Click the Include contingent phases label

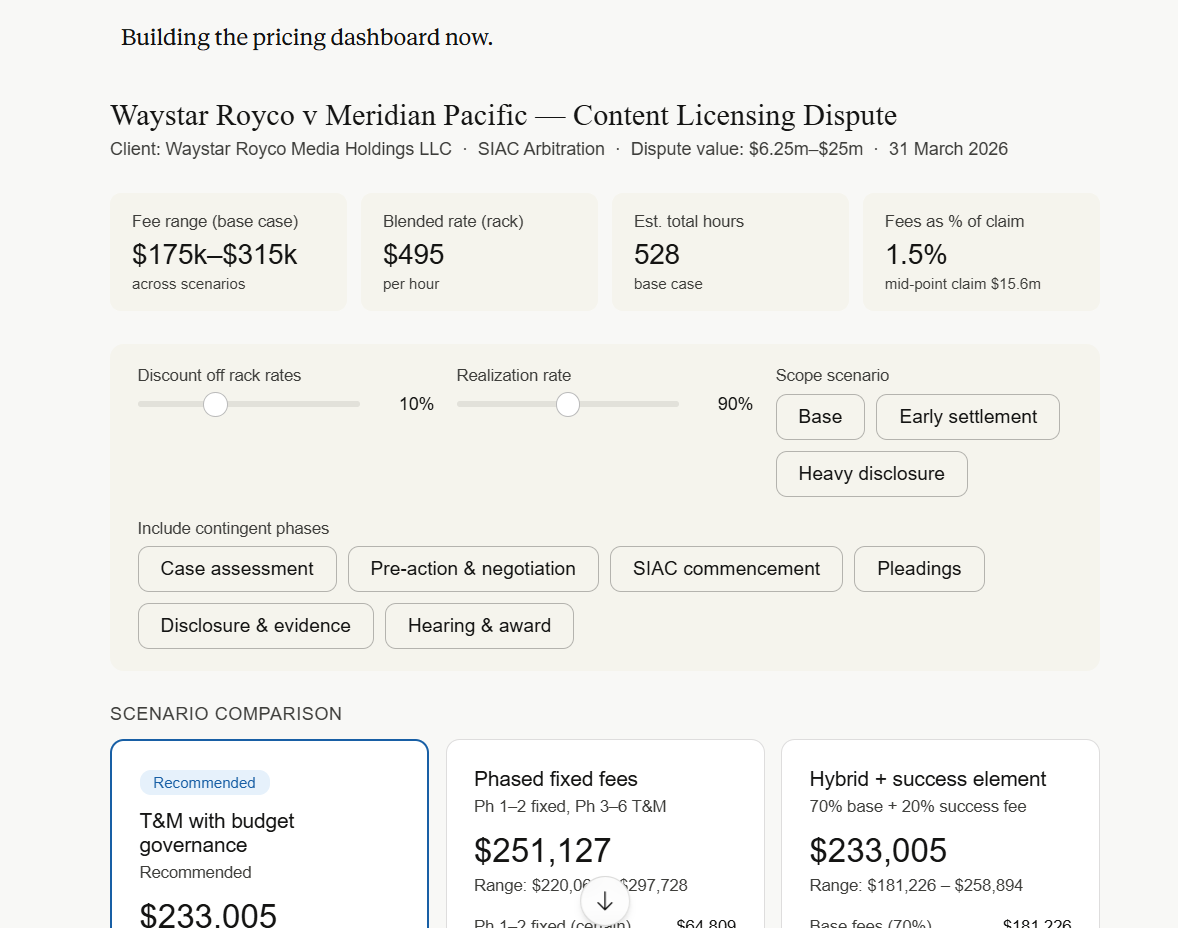pyautogui.click(x=233, y=528)
